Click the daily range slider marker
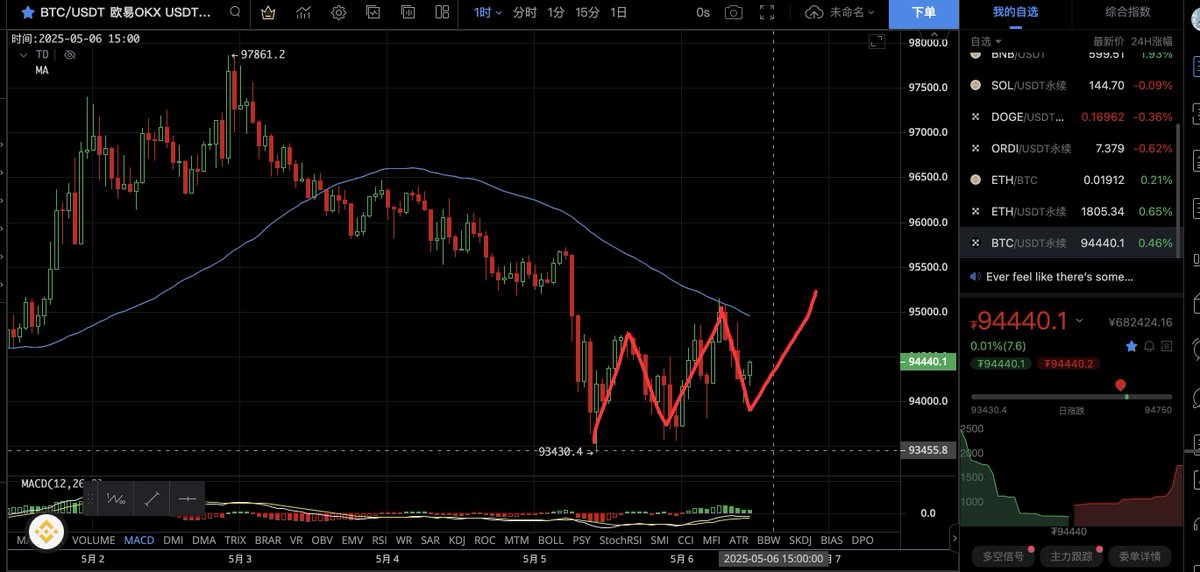Image resolution: width=1200 pixels, height=572 pixels. click(1121, 386)
